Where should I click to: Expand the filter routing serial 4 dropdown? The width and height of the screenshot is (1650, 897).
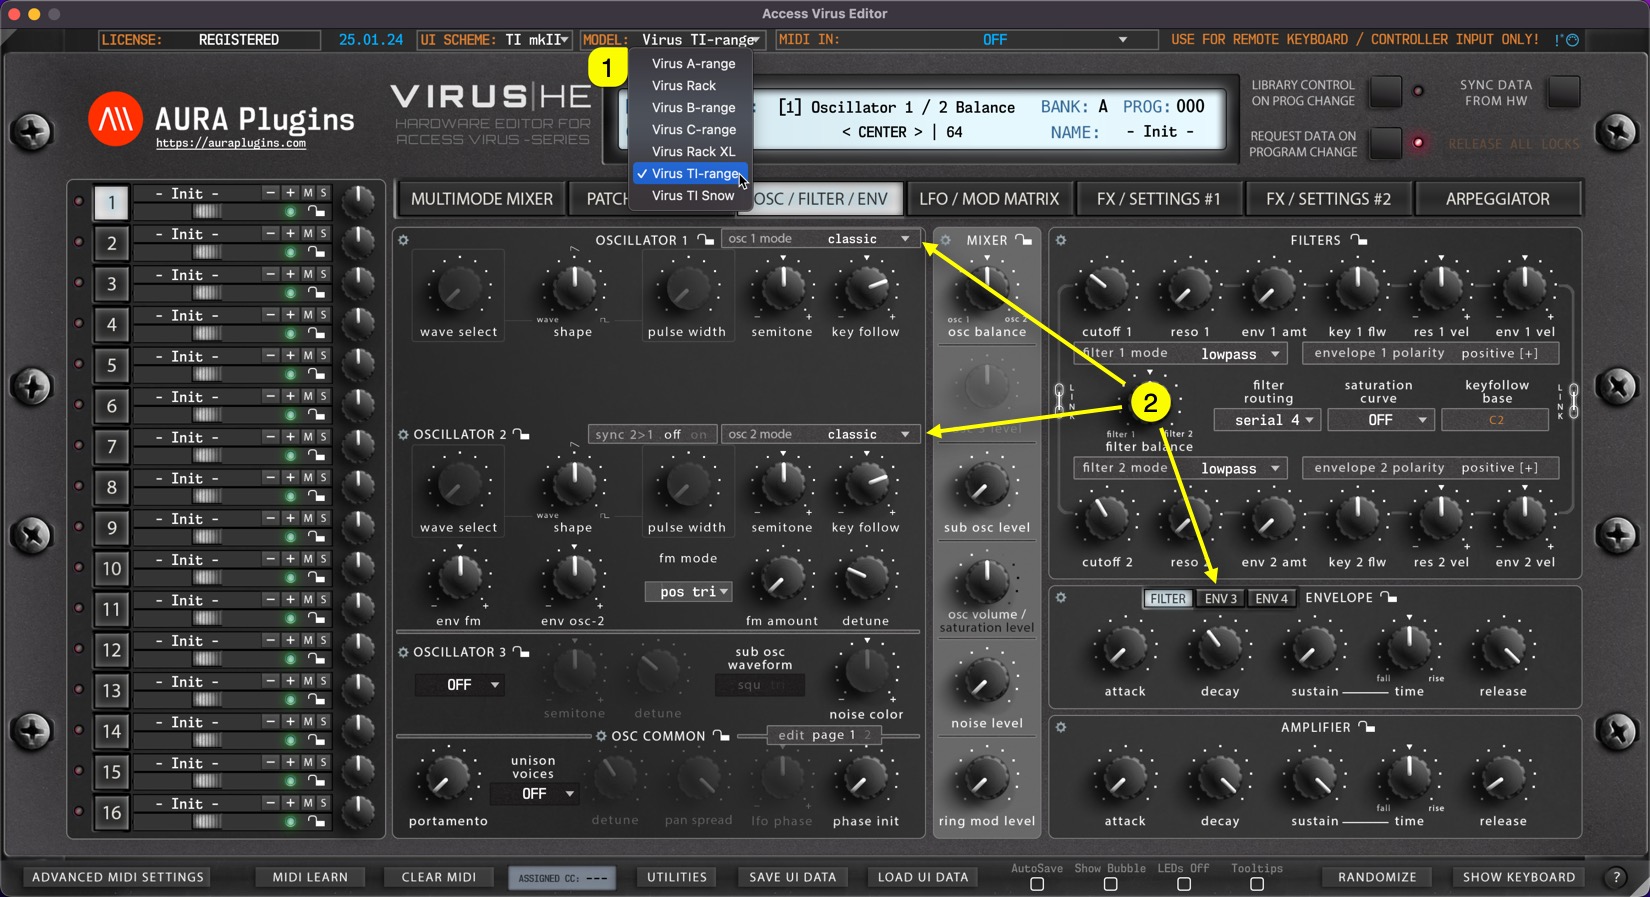tap(1267, 420)
